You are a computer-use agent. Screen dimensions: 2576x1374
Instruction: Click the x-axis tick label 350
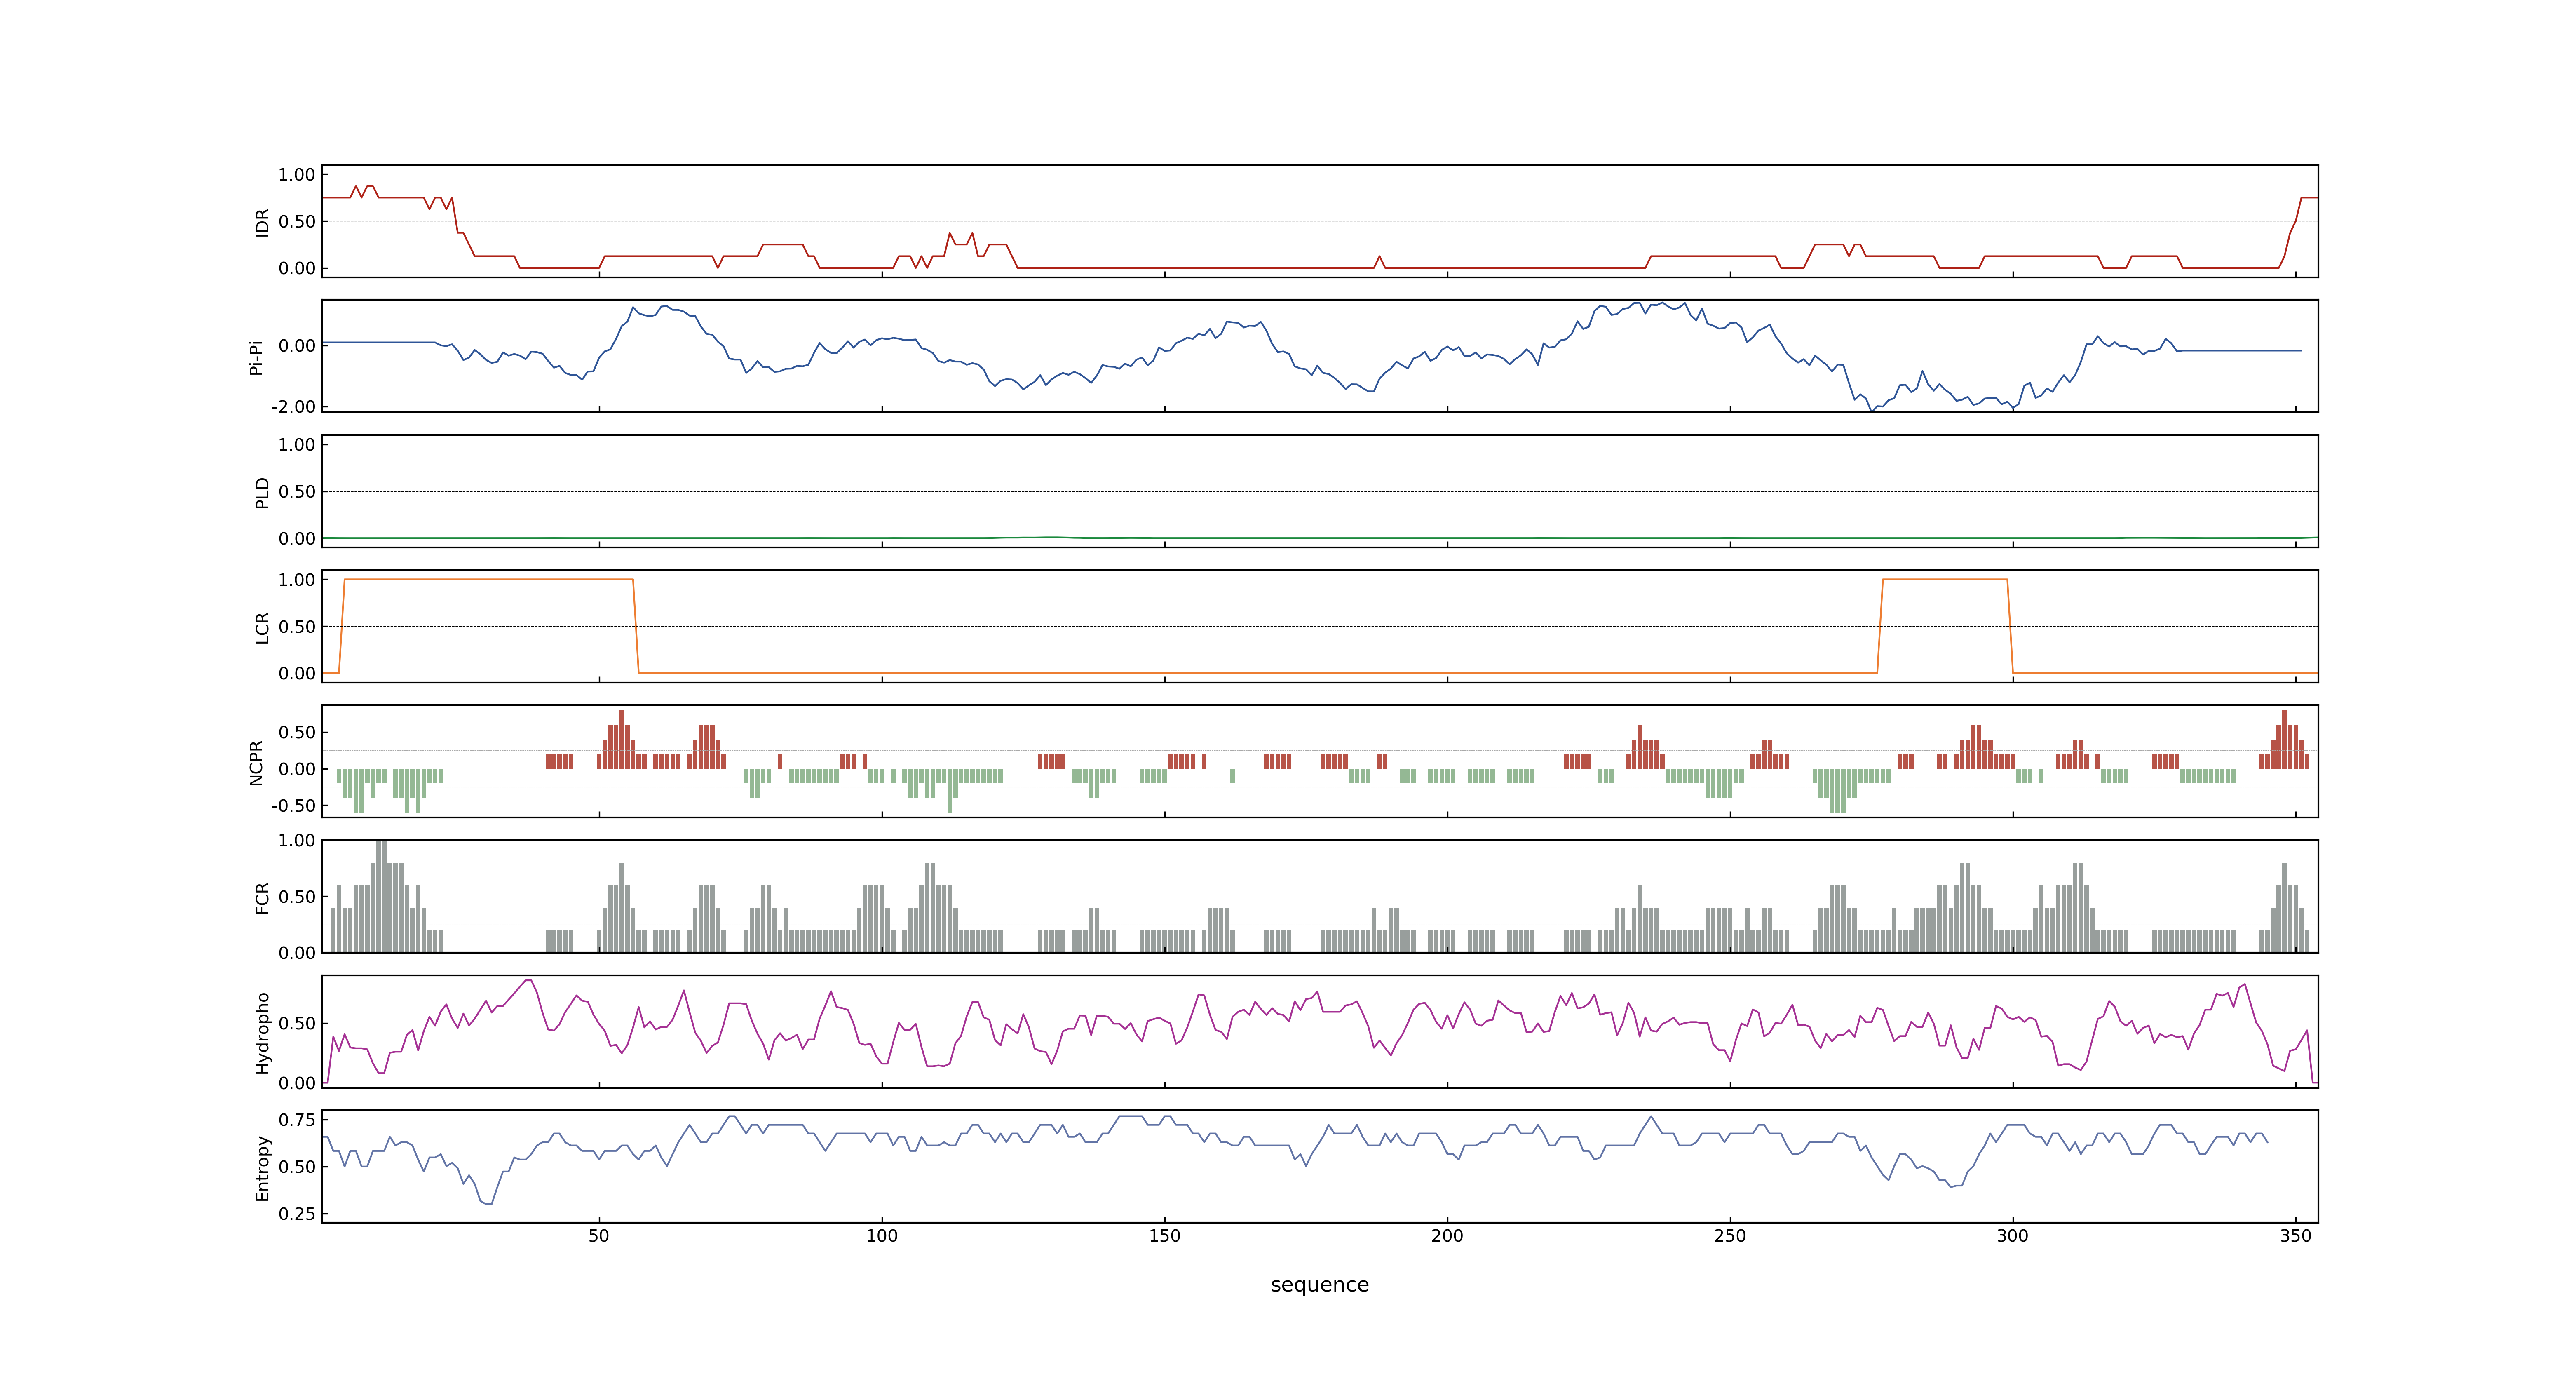(2296, 1236)
